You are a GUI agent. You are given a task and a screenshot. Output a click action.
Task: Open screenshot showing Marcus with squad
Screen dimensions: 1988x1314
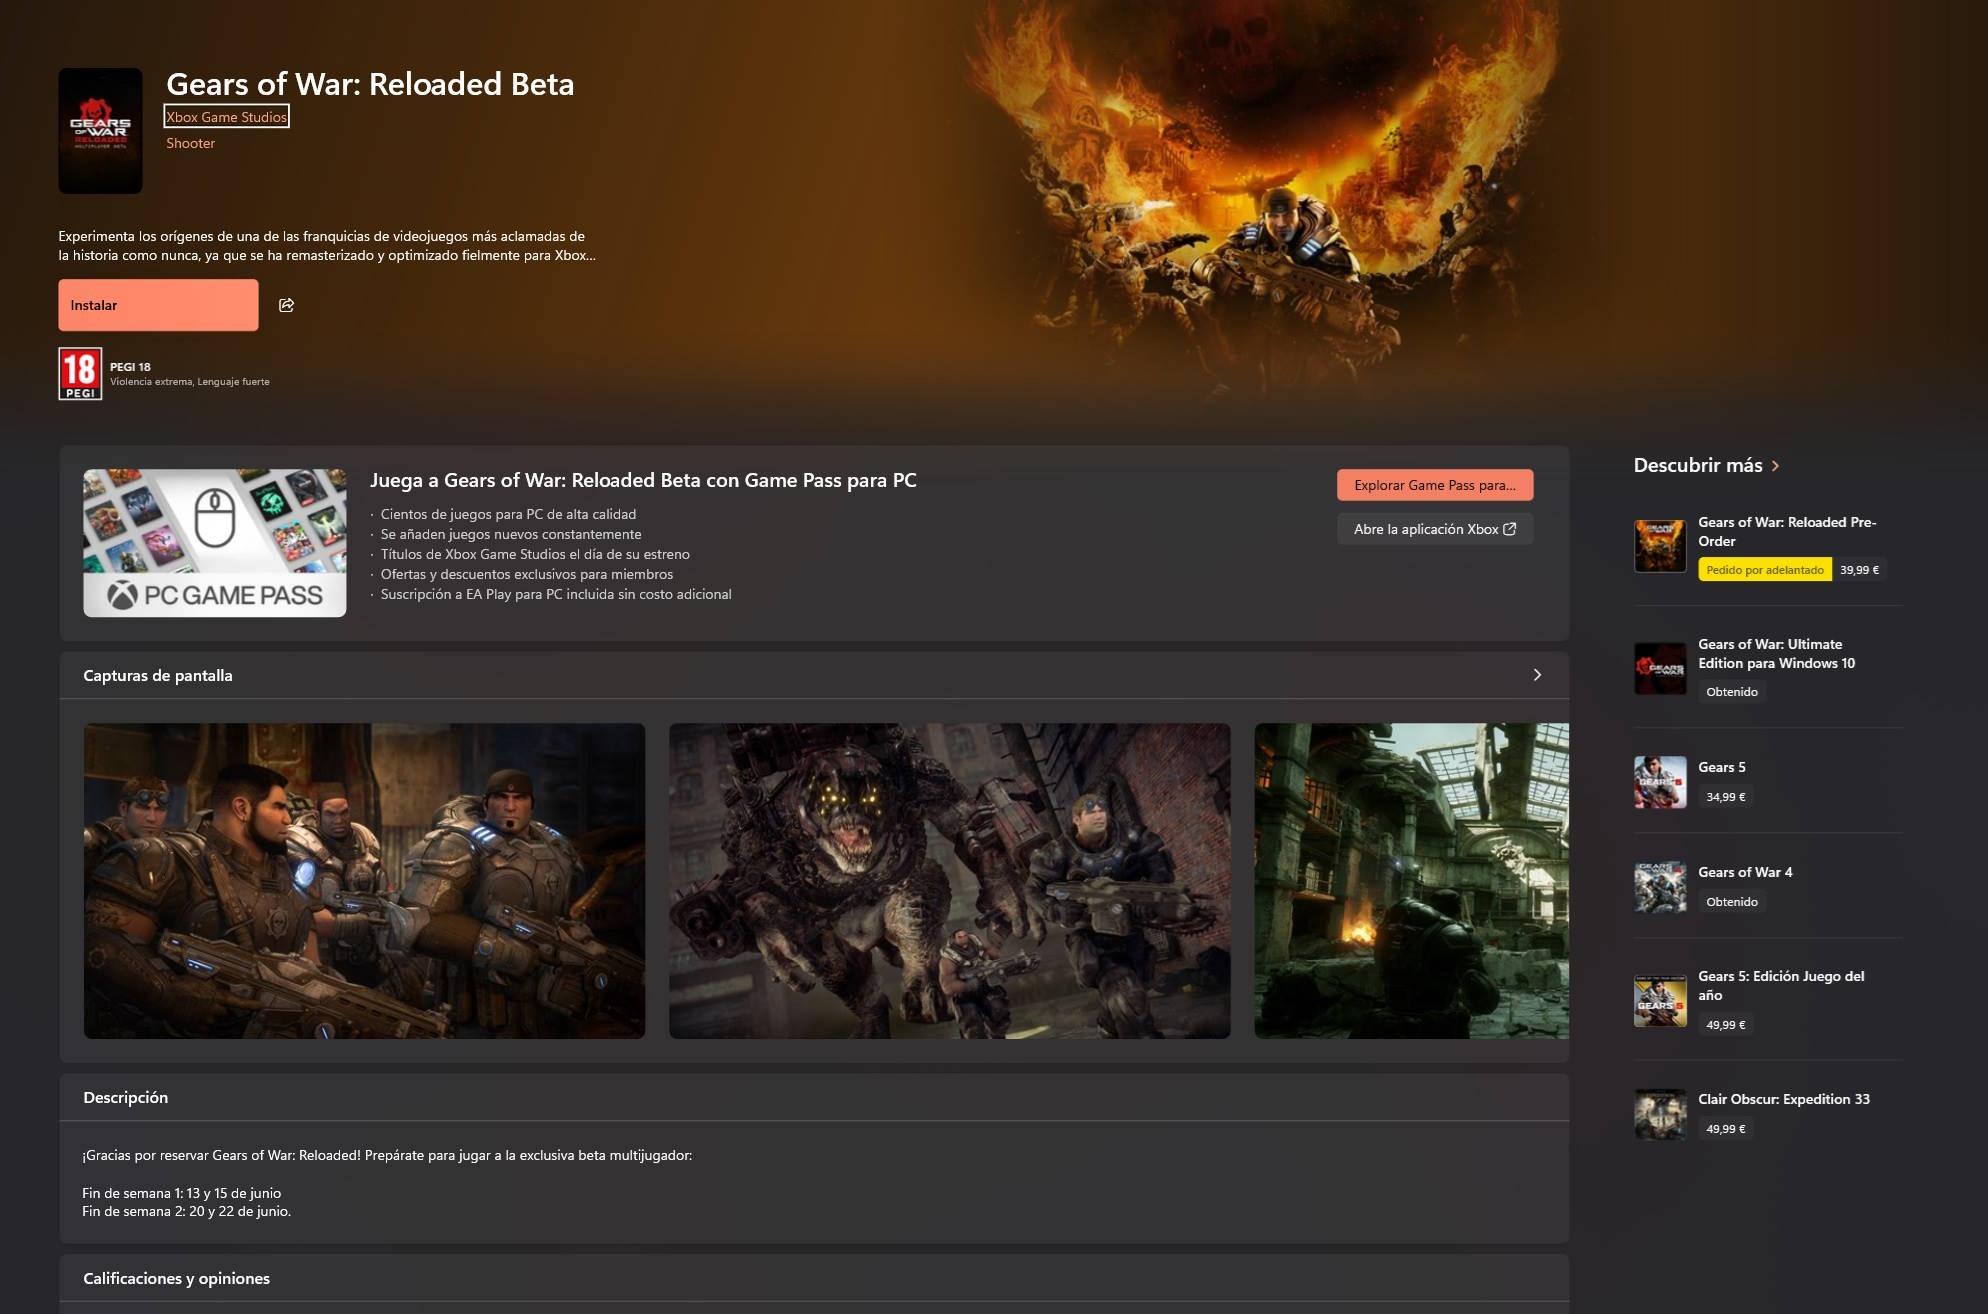click(x=364, y=880)
